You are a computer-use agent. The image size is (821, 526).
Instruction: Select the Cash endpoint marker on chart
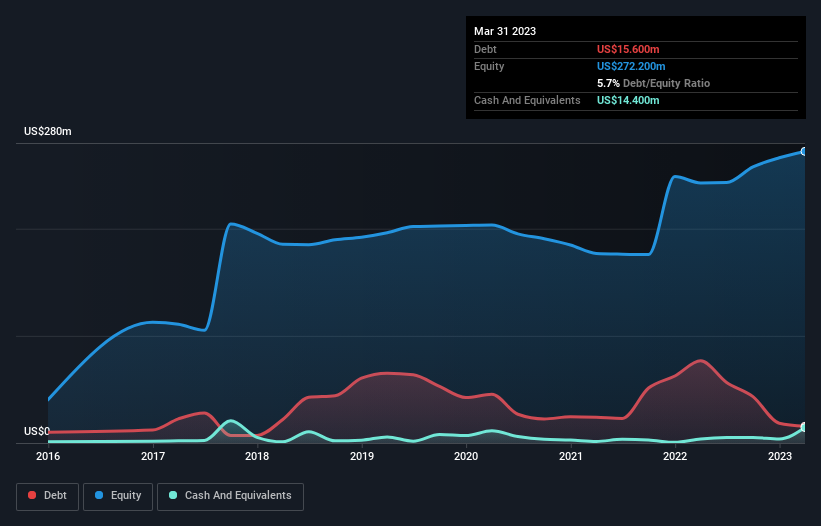(x=804, y=428)
